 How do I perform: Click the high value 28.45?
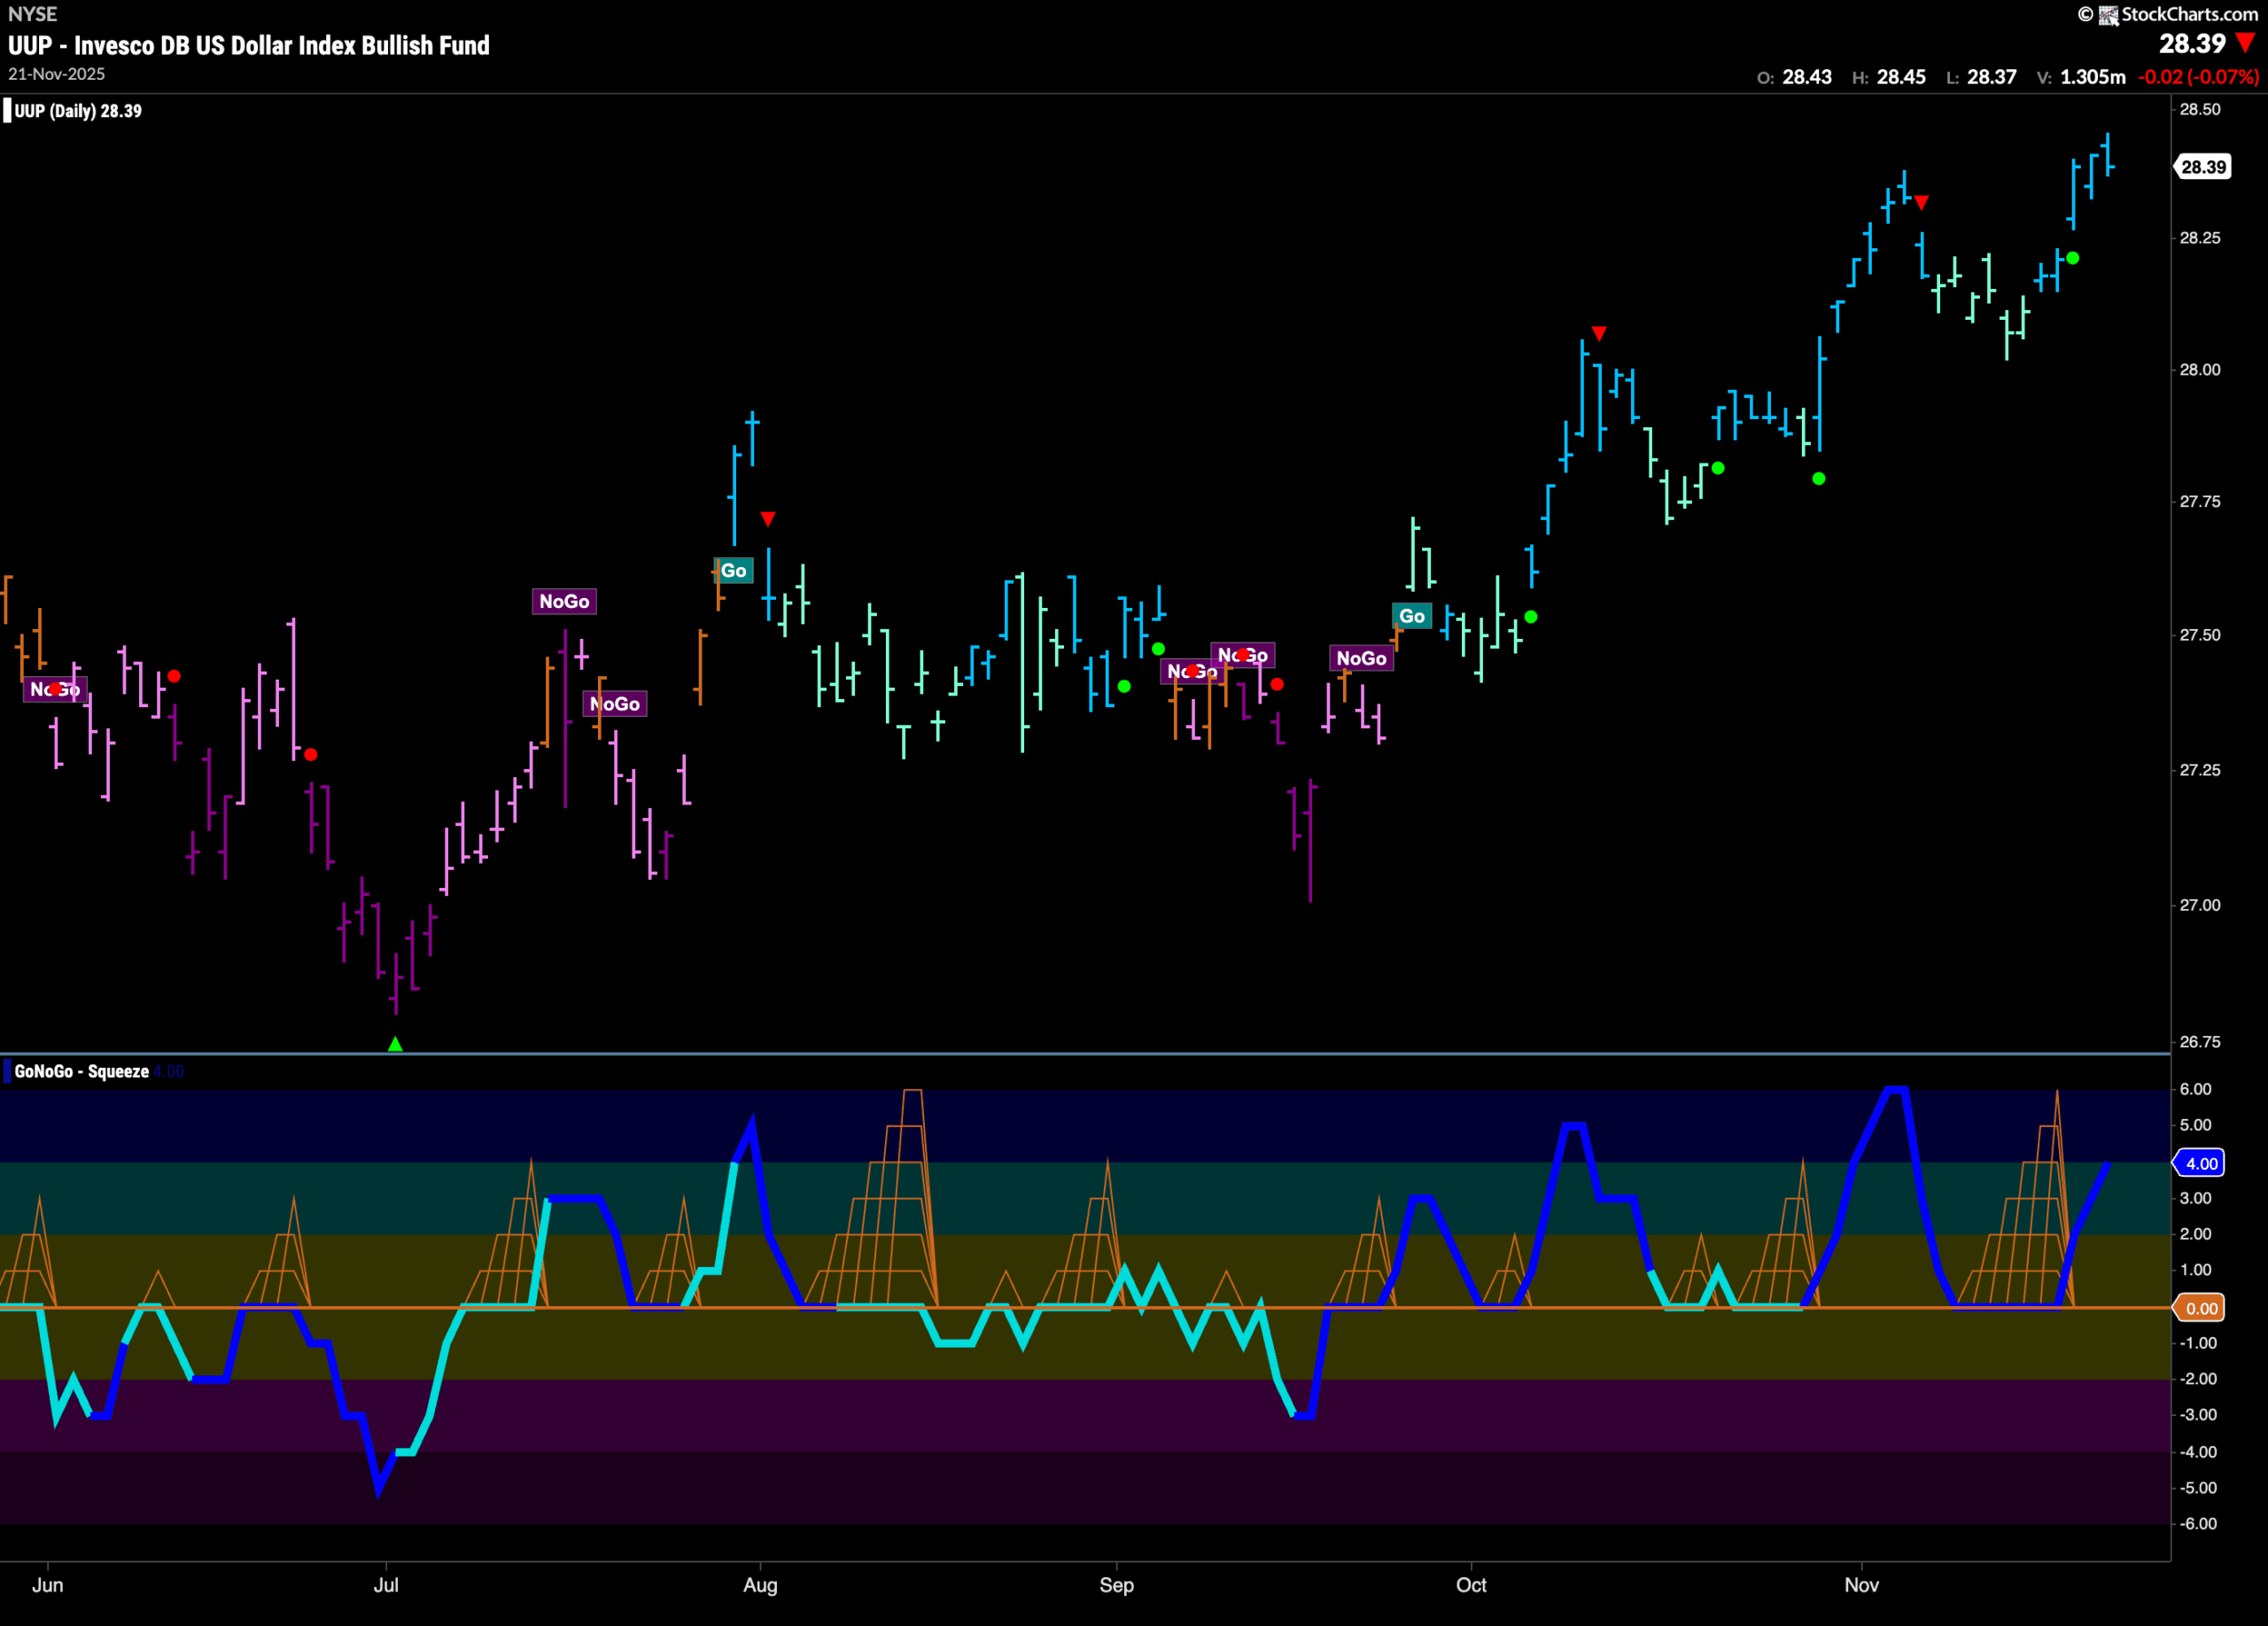(x=1901, y=77)
